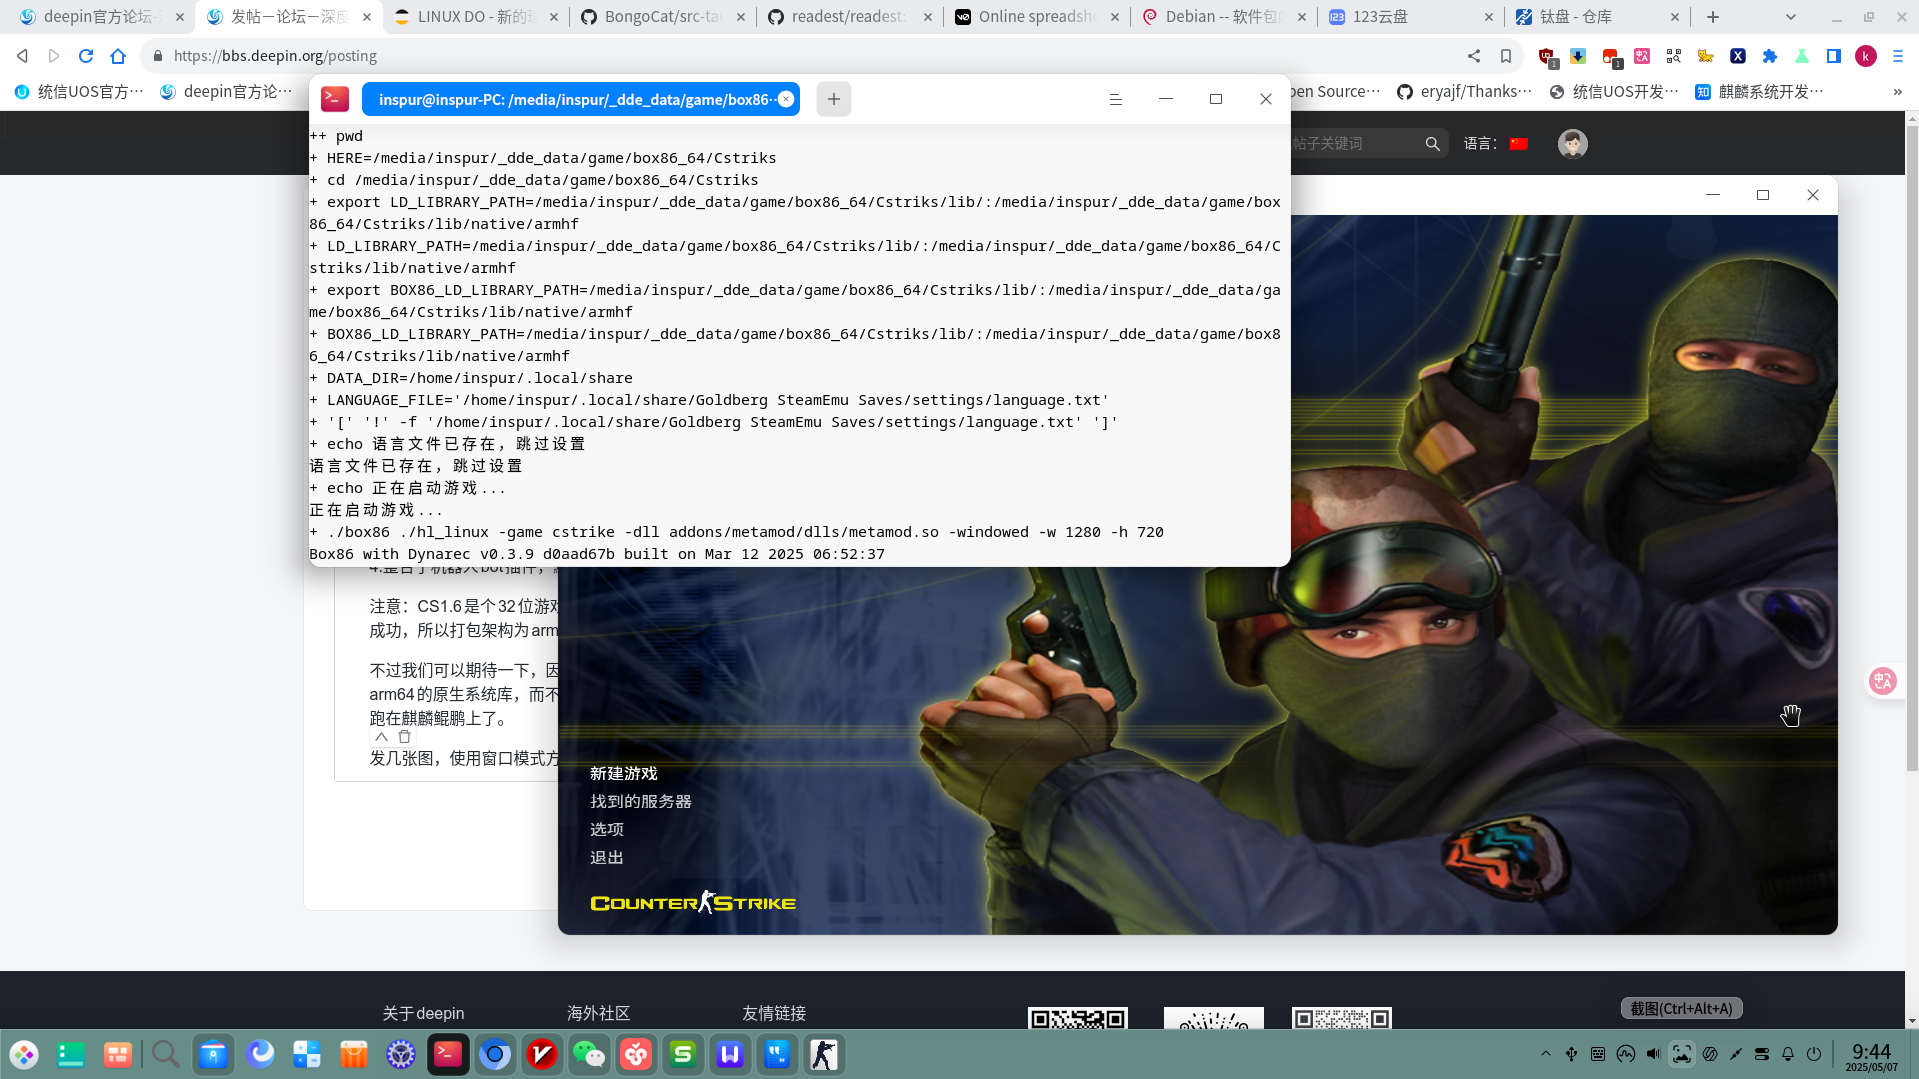The height and width of the screenshot is (1079, 1919).
Task: Open the volume speaker tray icon
Action: tap(1653, 1054)
